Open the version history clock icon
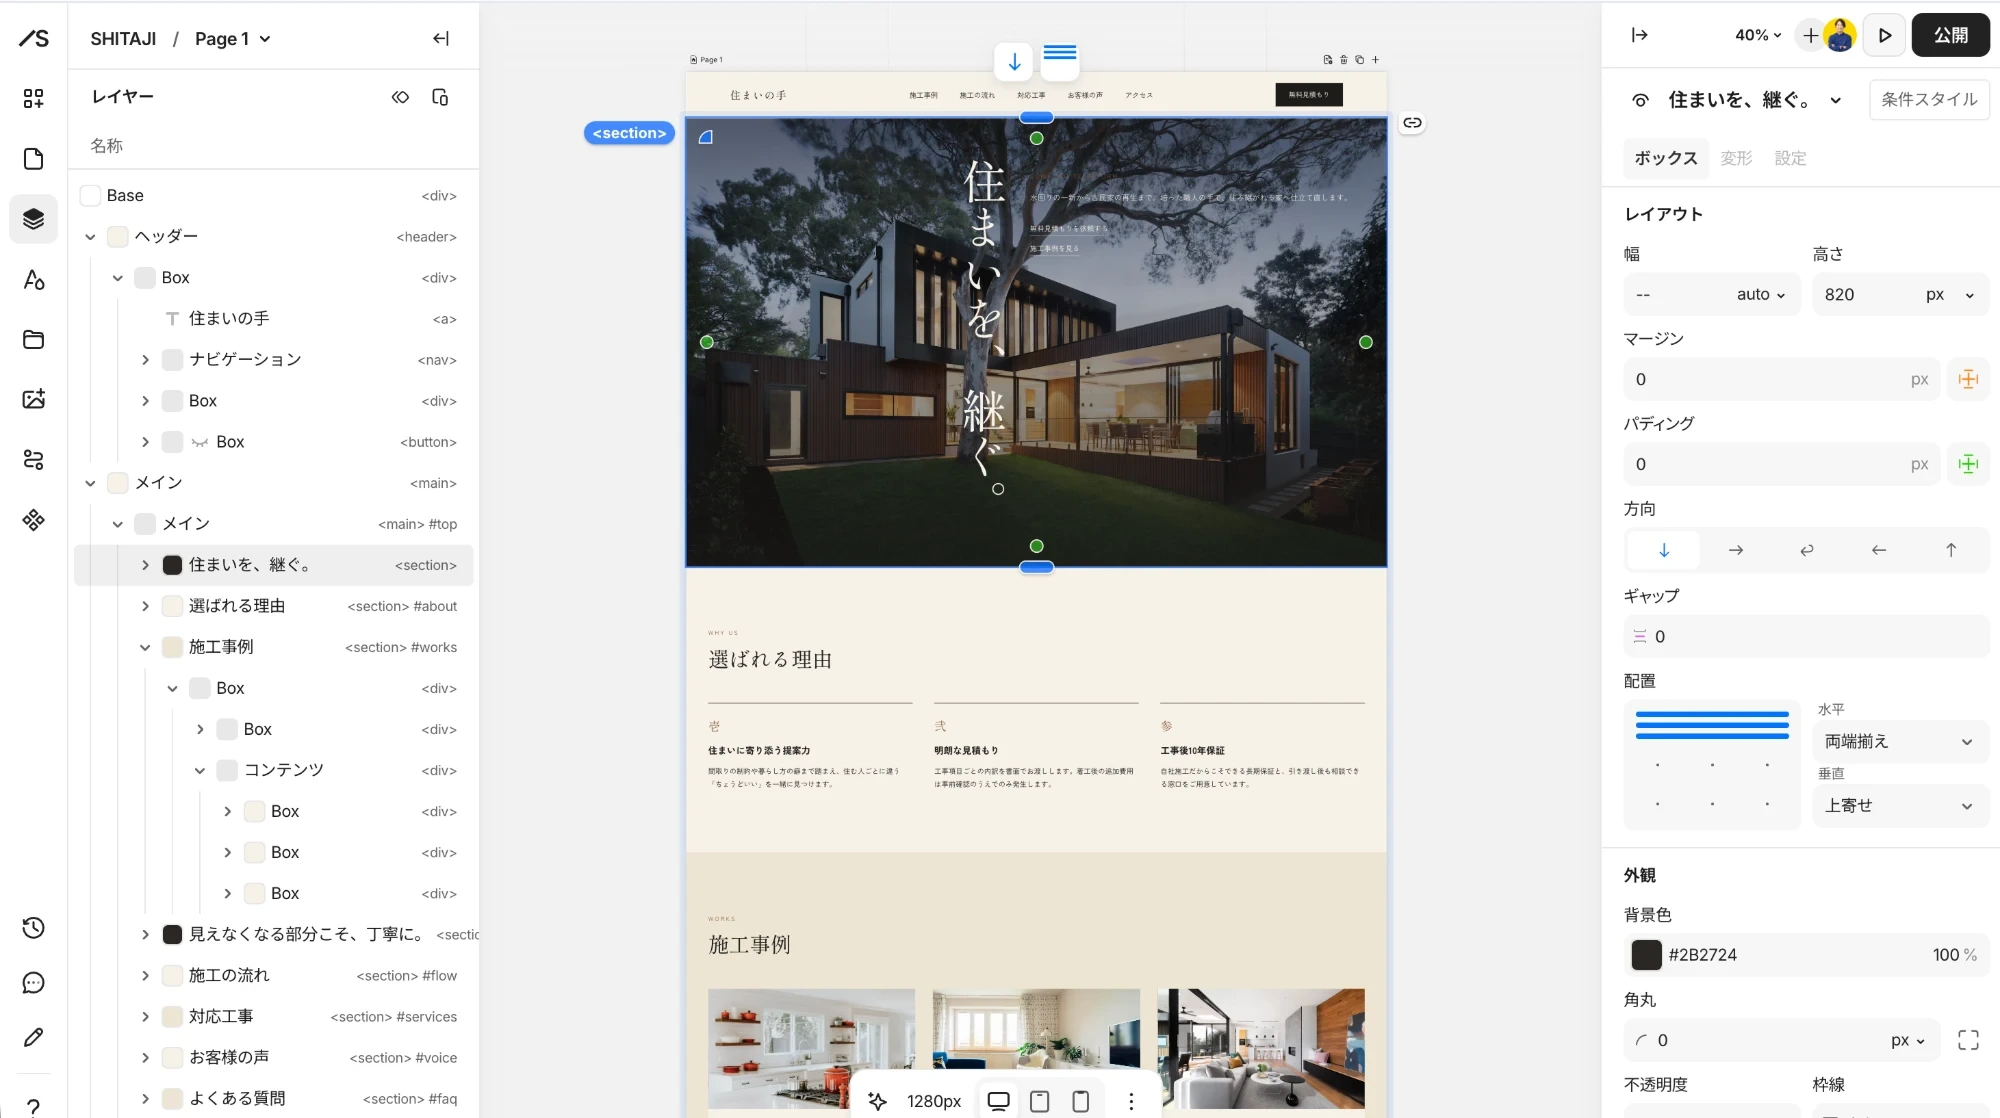 pos(33,928)
